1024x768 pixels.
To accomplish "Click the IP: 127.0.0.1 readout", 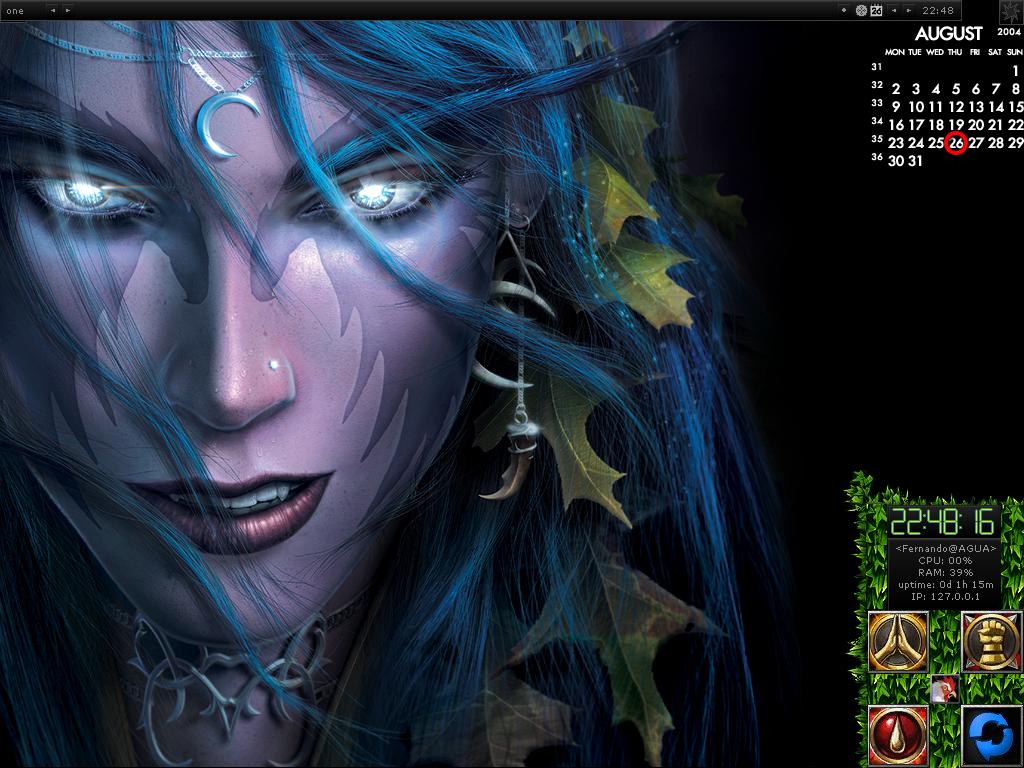I will tap(945, 596).
